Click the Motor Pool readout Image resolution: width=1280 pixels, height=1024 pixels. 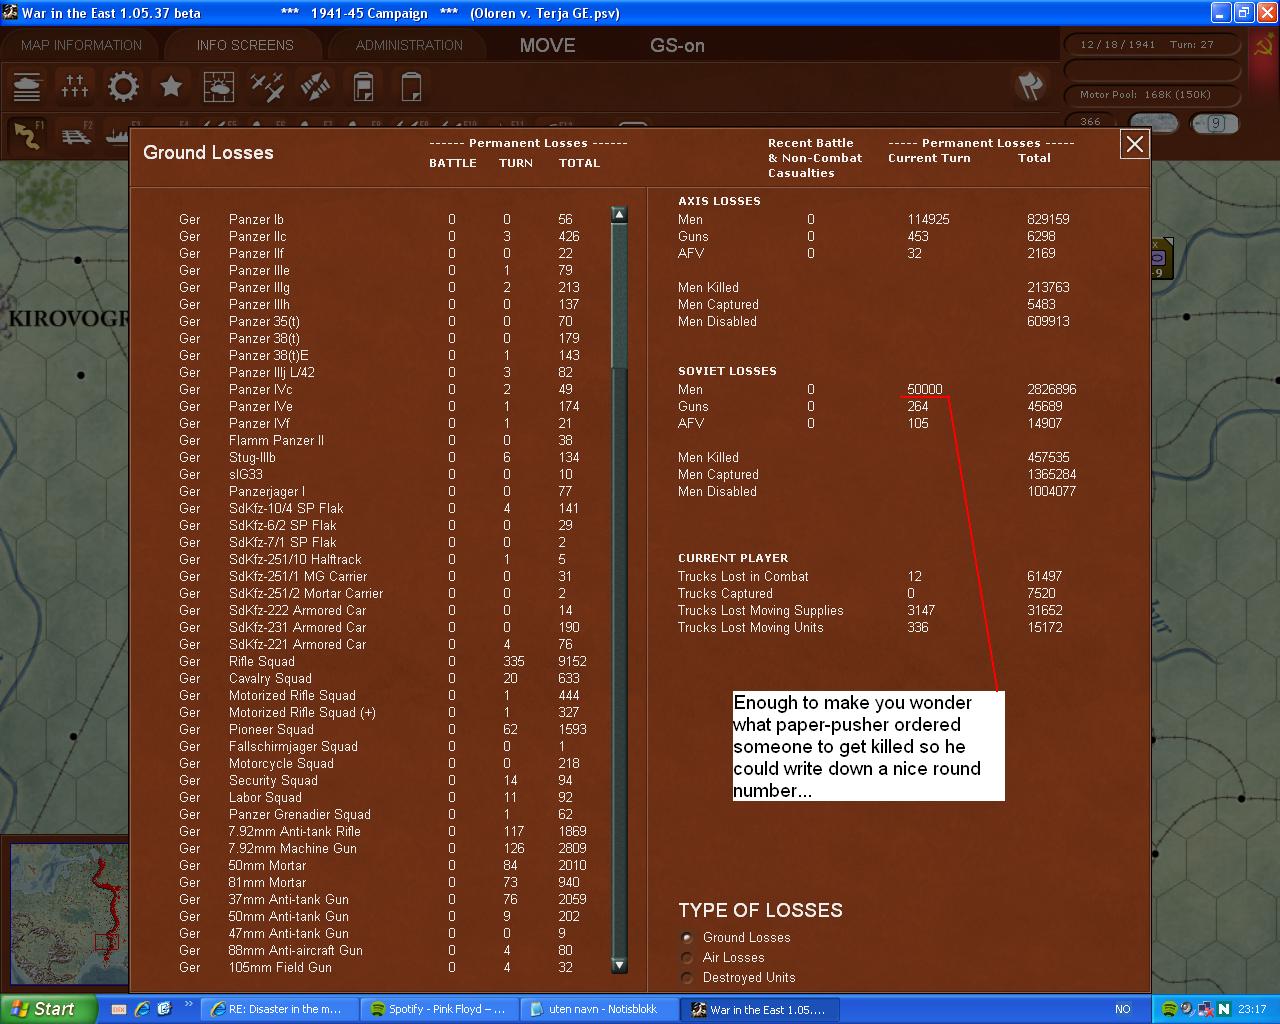pyautogui.click(x=1153, y=95)
